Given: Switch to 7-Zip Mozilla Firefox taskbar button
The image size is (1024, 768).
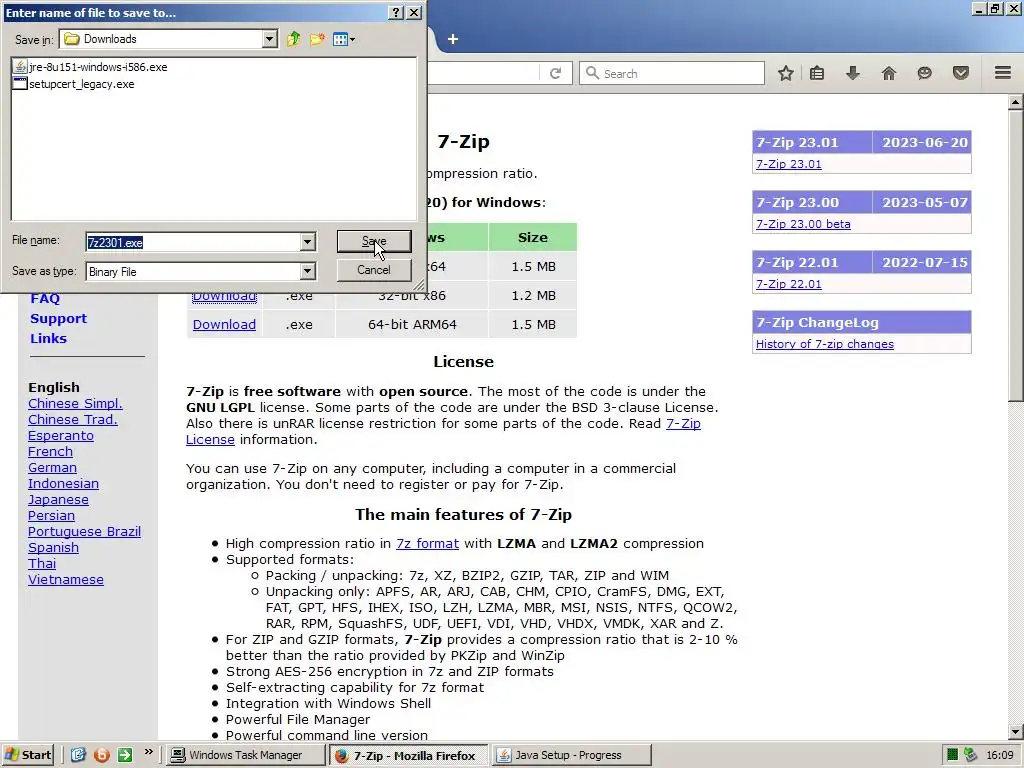Looking at the screenshot, I should (408, 755).
